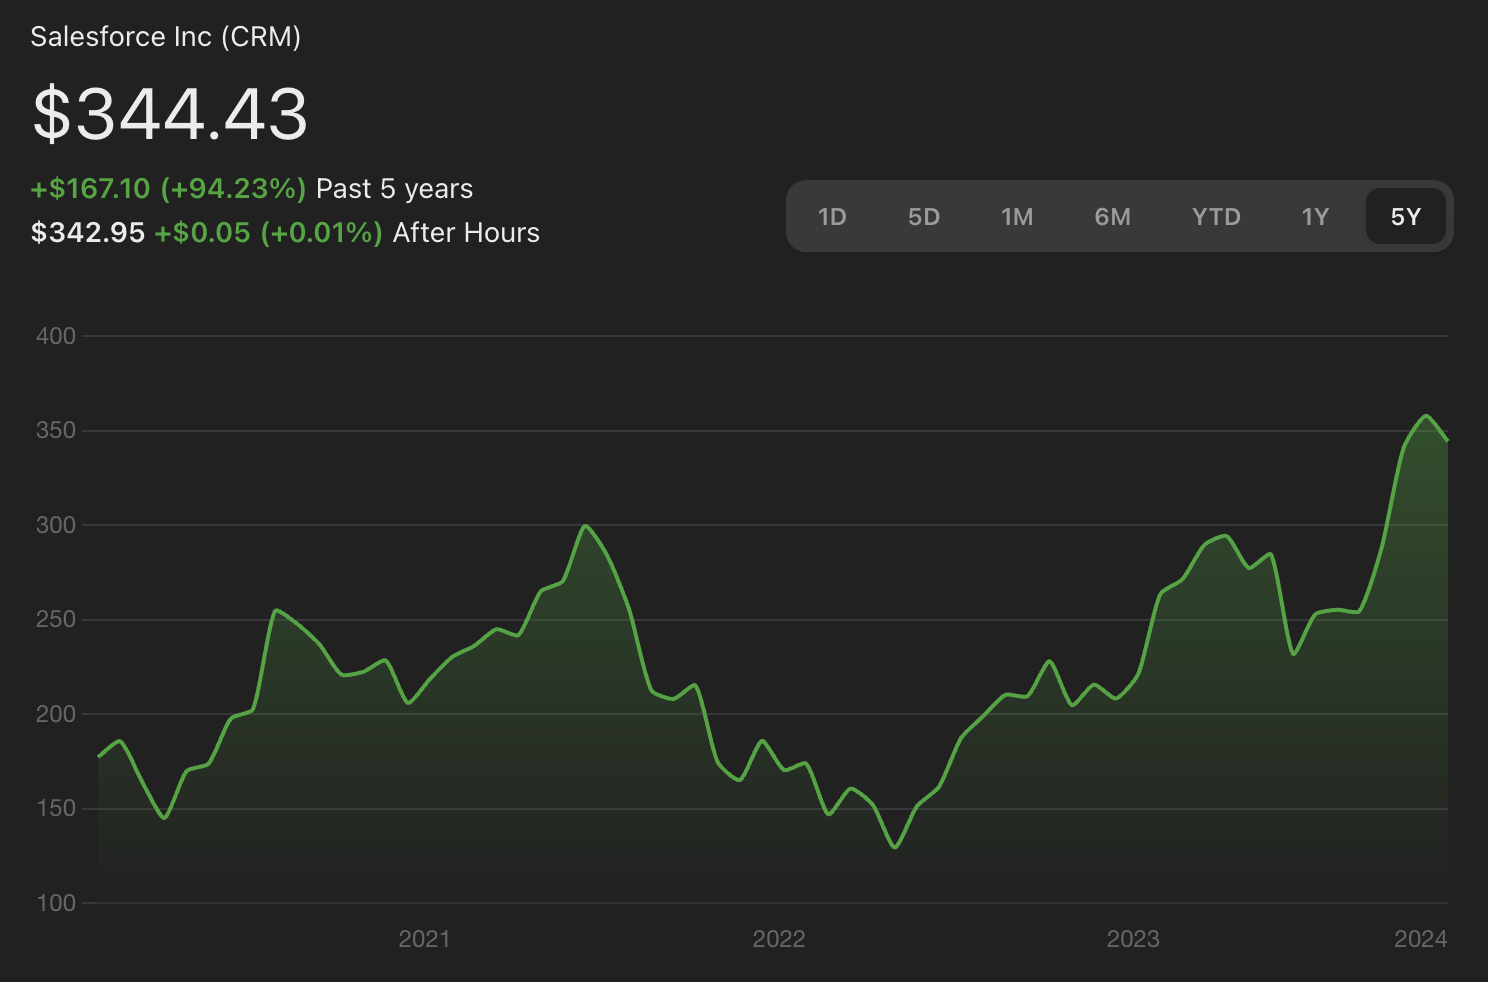Click the Past 5 years label
The width and height of the screenshot is (1488, 982).
tap(394, 189)
